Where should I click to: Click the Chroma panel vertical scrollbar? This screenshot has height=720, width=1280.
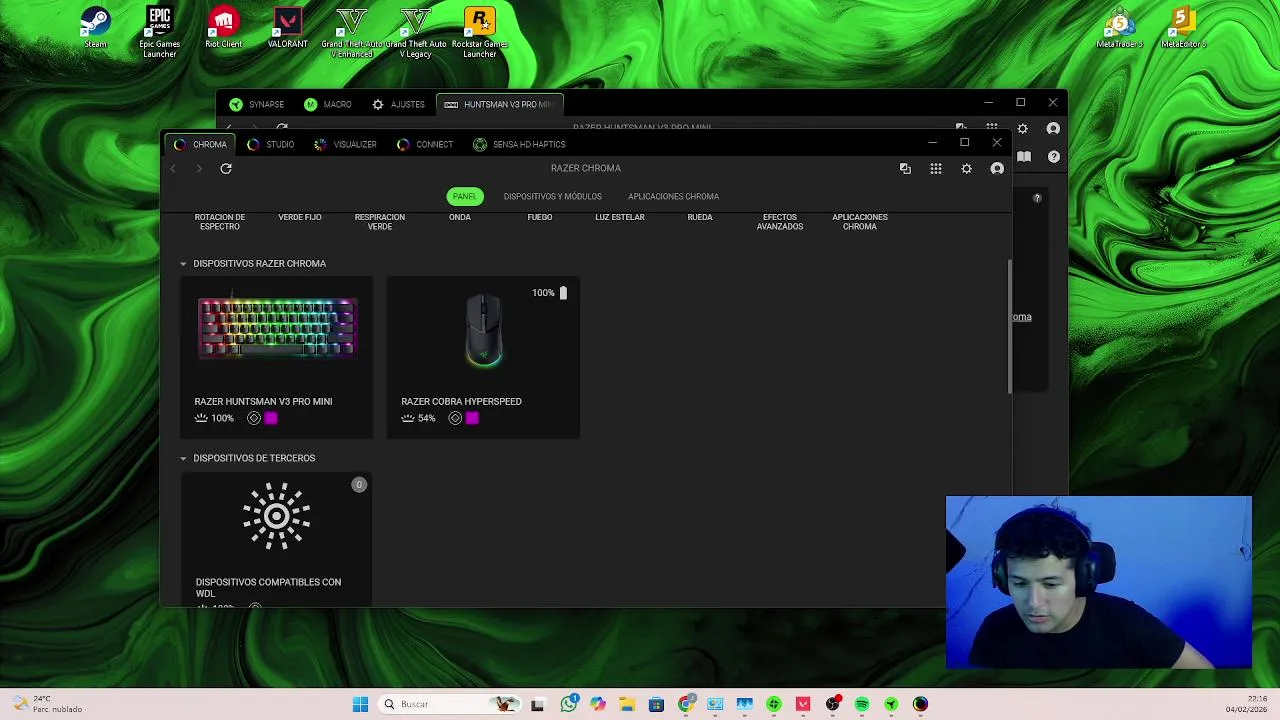pyautogui.click(x=1009, y=327)
